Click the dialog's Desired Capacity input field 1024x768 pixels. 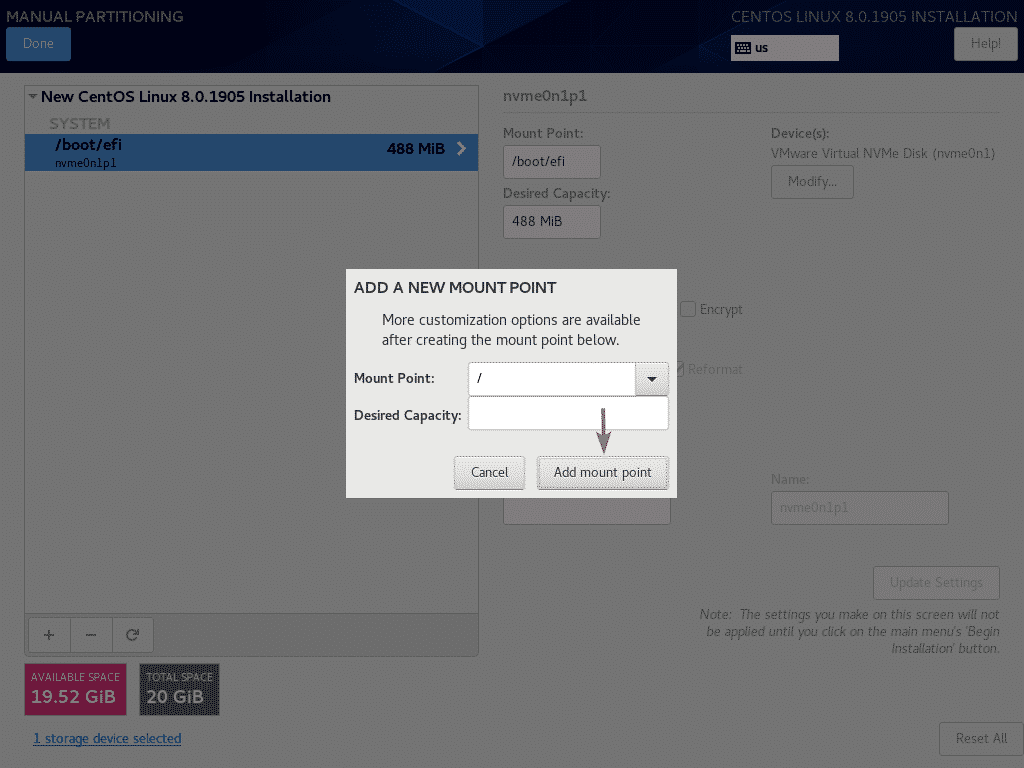pos(568,413)
